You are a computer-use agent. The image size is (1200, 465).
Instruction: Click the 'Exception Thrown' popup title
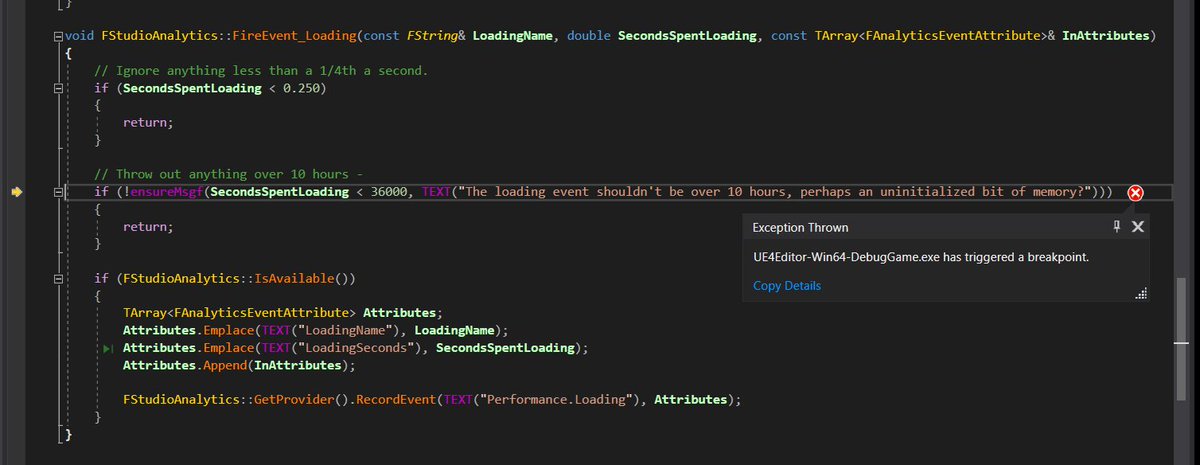(800, 228)
